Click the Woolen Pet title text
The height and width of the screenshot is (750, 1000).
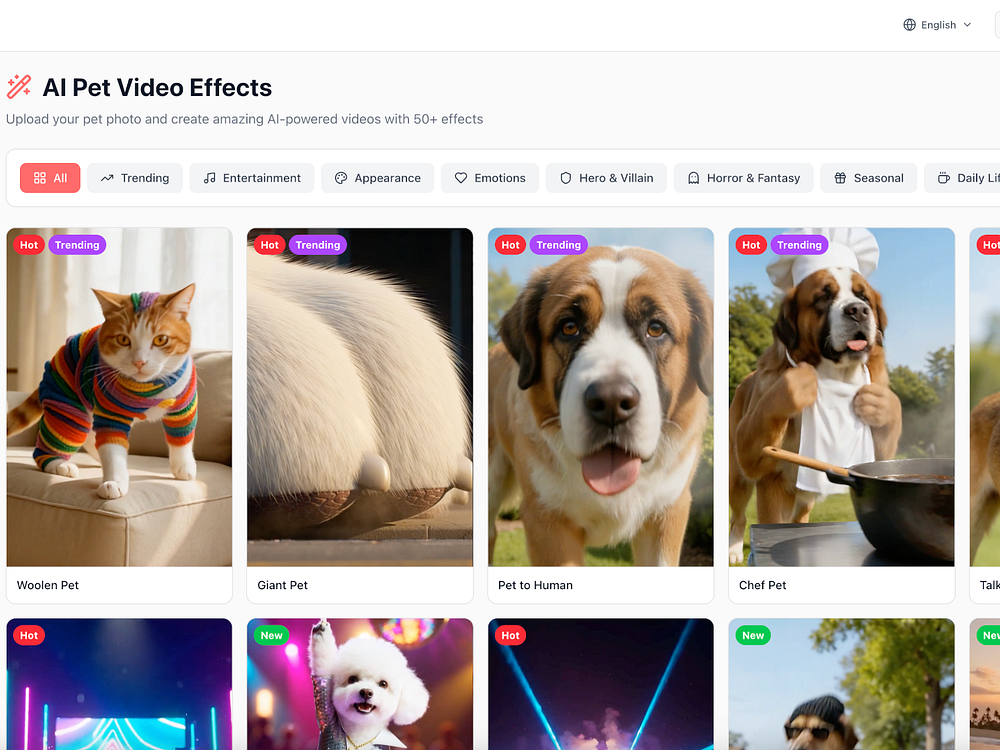coord(48,585)
